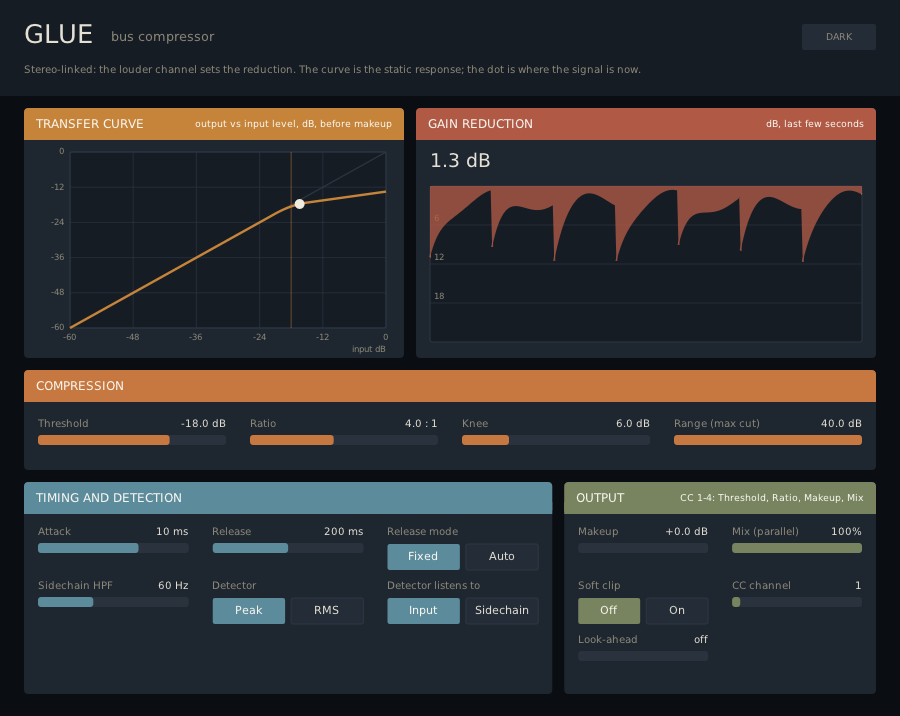Click the Threshold slider bar
Screen dimensions: 900x716
pyautogui.click(x=131, y=440)
